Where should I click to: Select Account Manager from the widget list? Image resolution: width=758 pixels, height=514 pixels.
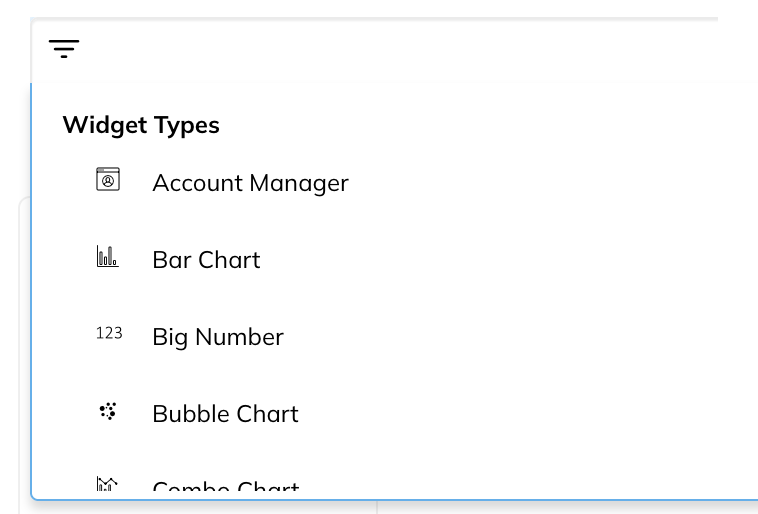tap(250, 183)
